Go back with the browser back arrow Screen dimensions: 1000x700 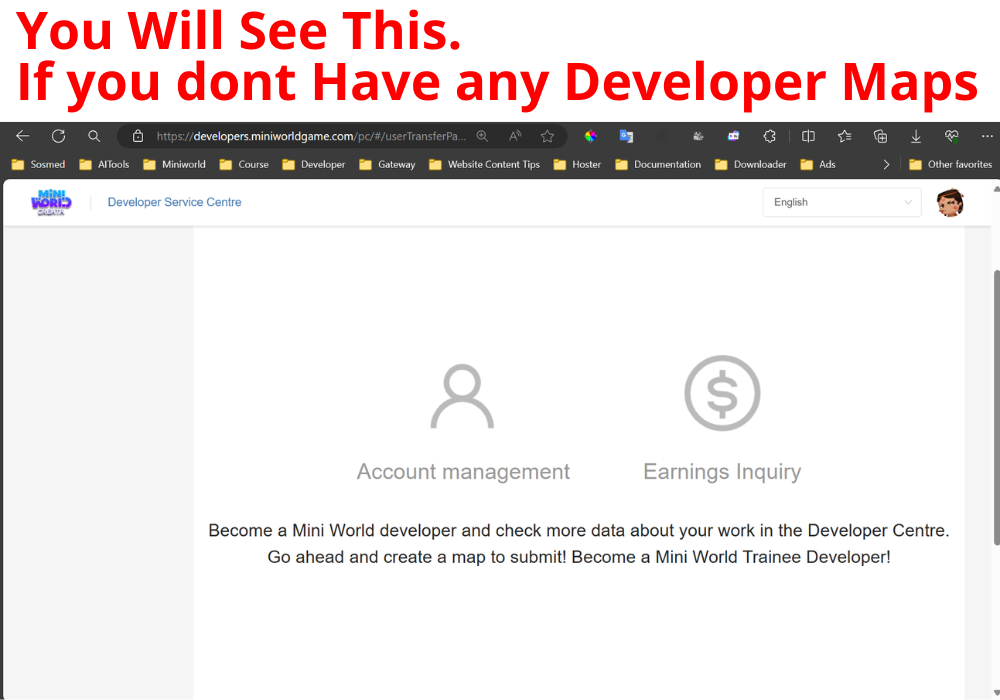point(23,136)
